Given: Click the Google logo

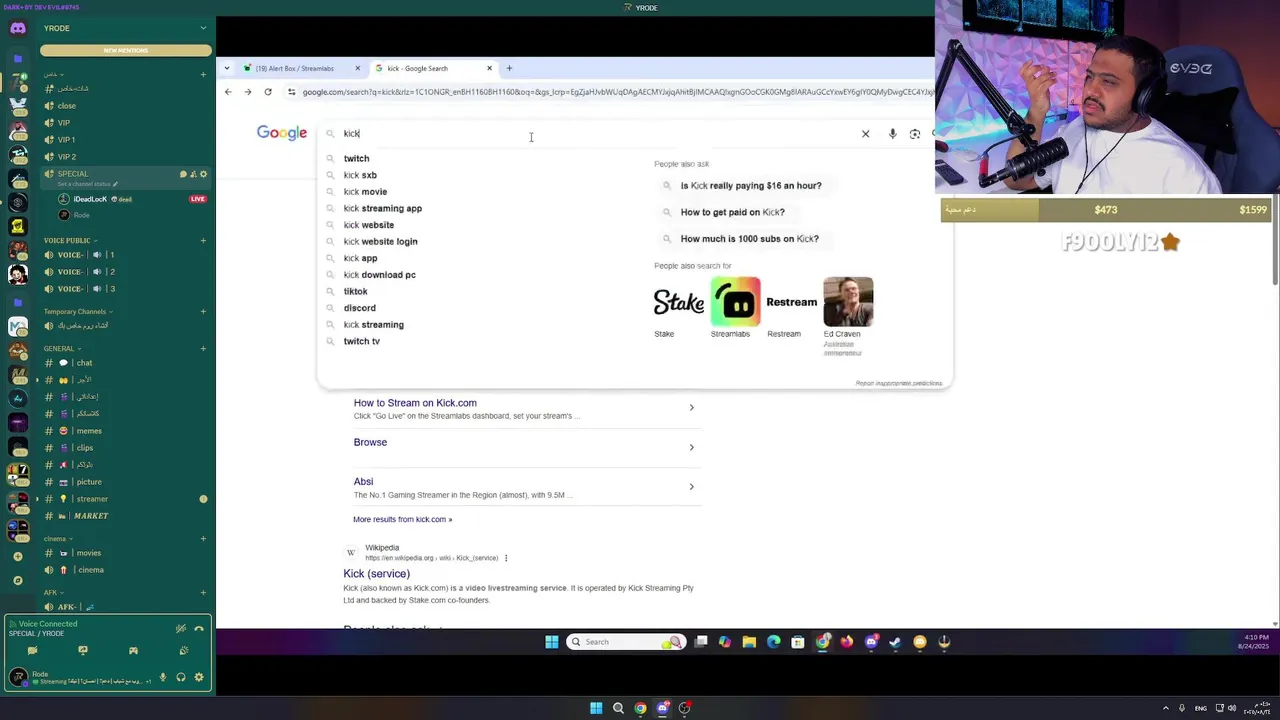Looking at the screenshot, I should click(282, 133).
